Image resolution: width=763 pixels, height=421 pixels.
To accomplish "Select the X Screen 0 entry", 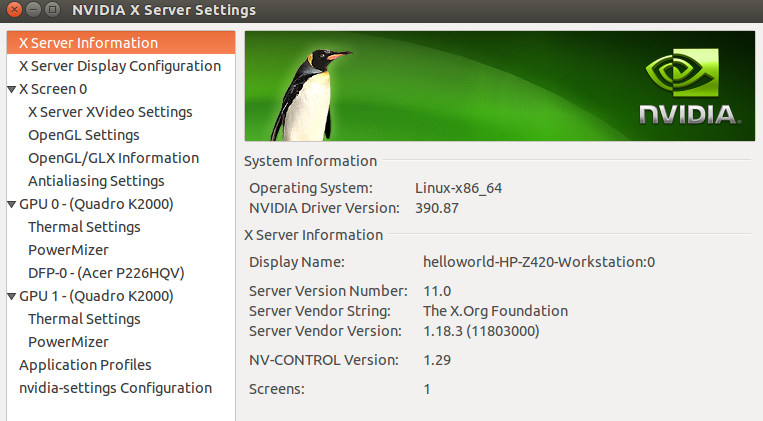I will [53, 89].
